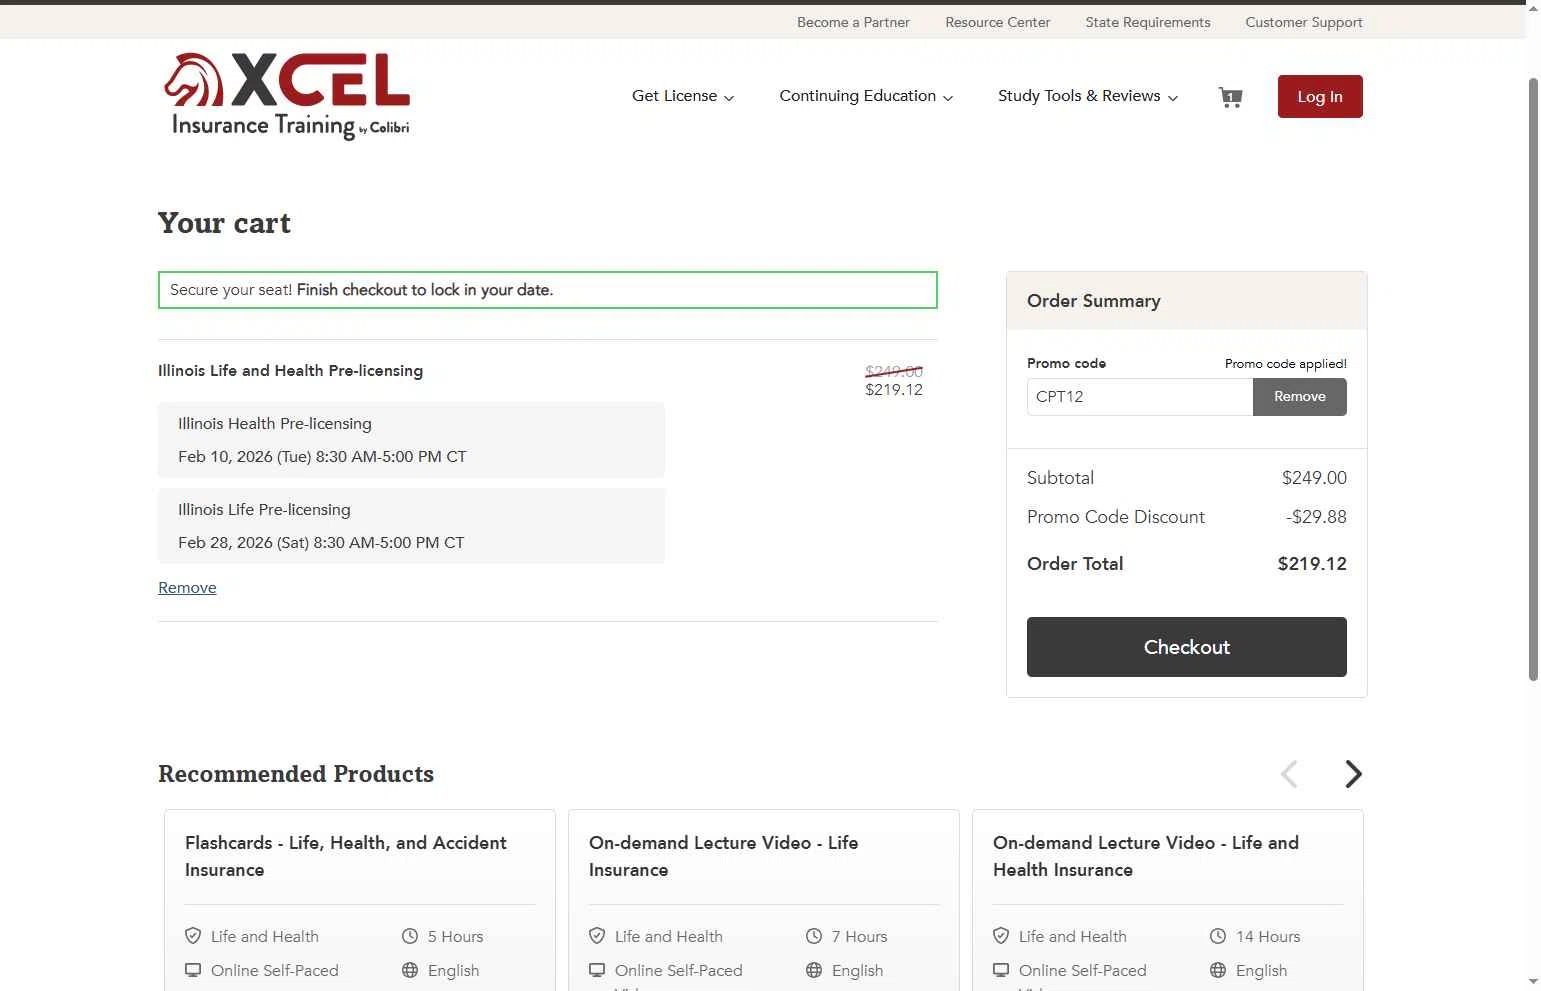This screenshot has width=1541, height=991.
Task: Click Illinois Health Pre-licensing session box
Action: [x=411, y=440]
